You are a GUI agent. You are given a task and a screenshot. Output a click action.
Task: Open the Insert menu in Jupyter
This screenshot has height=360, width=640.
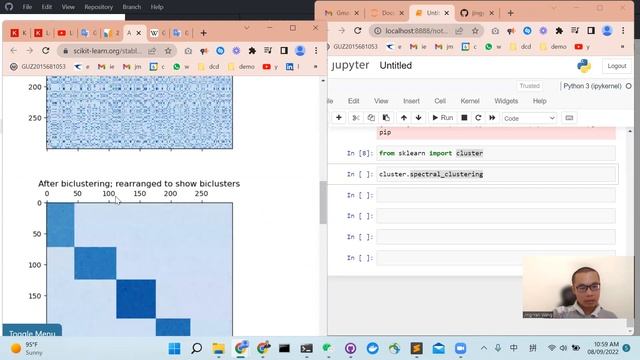[411, 101]
